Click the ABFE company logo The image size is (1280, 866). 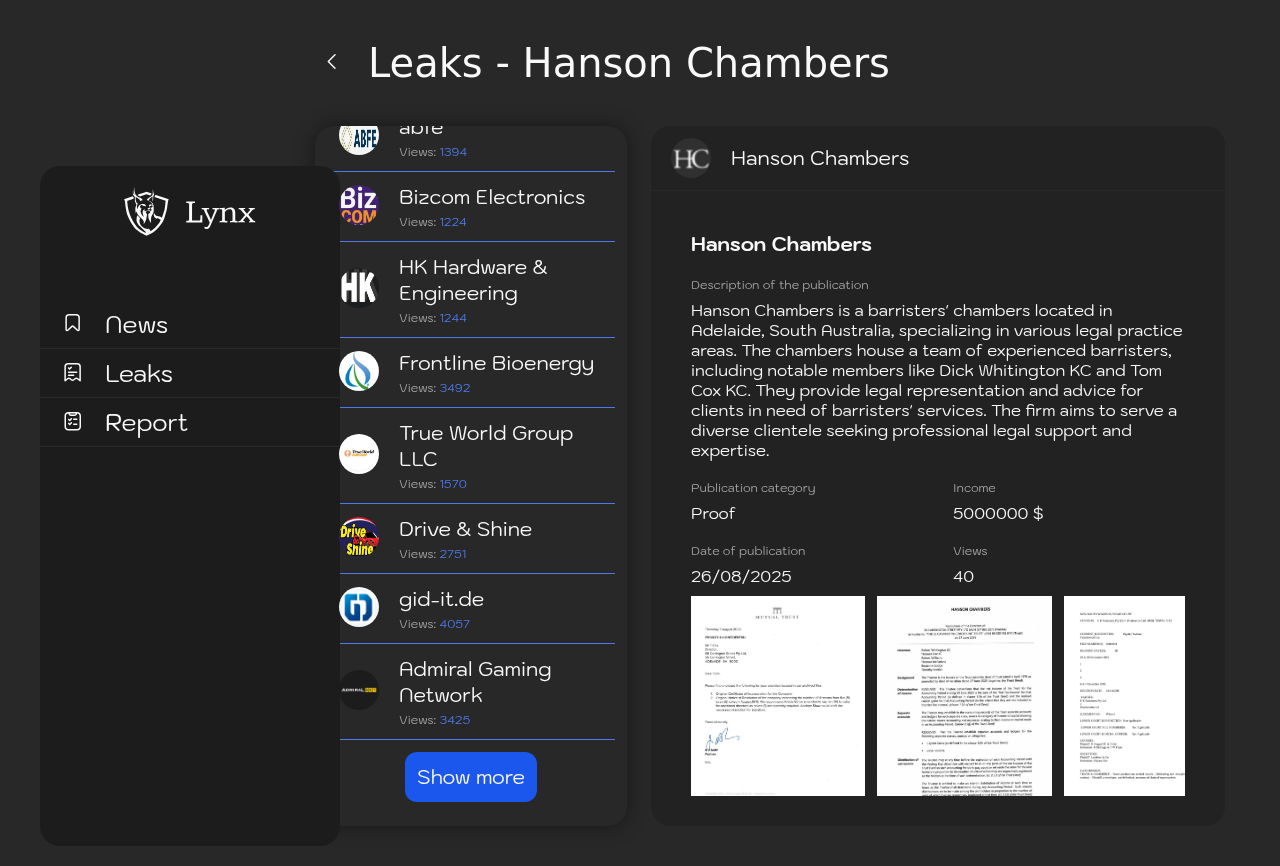(359, 138)
